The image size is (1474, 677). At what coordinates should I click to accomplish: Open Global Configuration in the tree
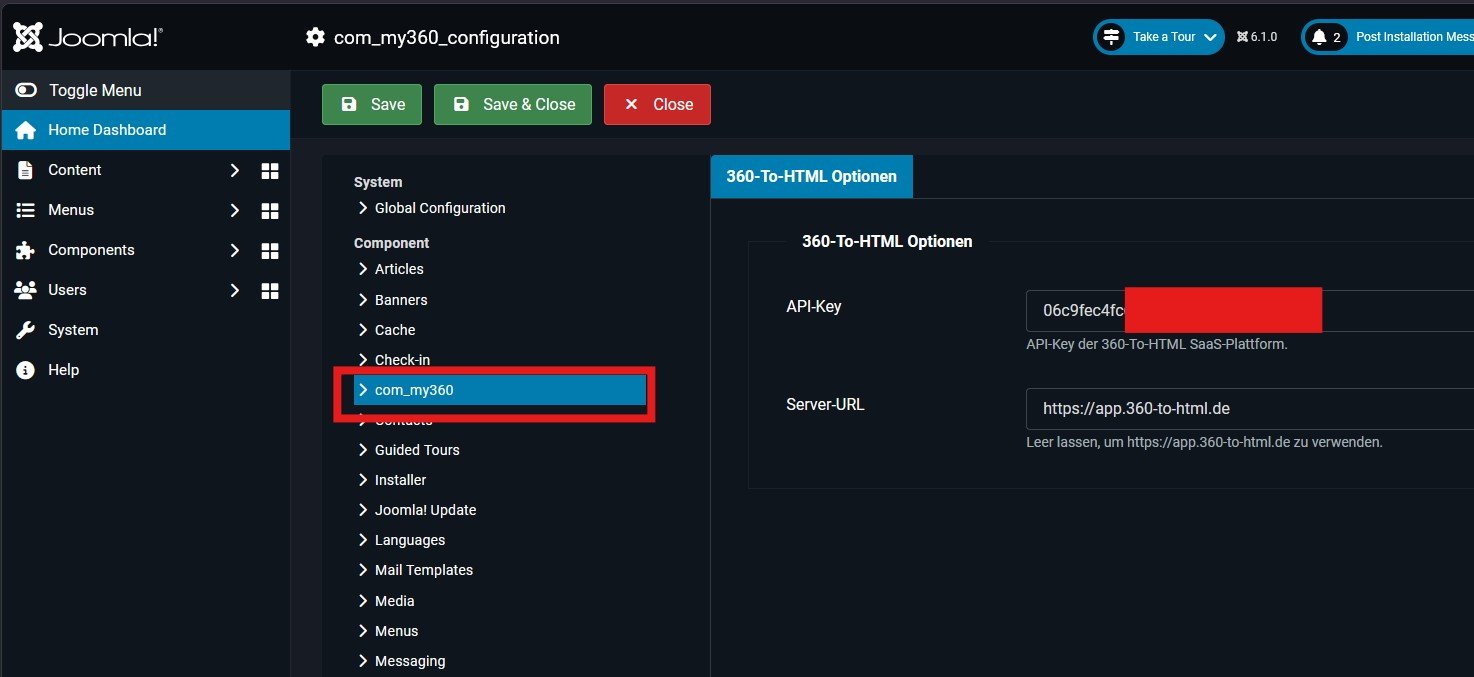(x=440, y=208)
